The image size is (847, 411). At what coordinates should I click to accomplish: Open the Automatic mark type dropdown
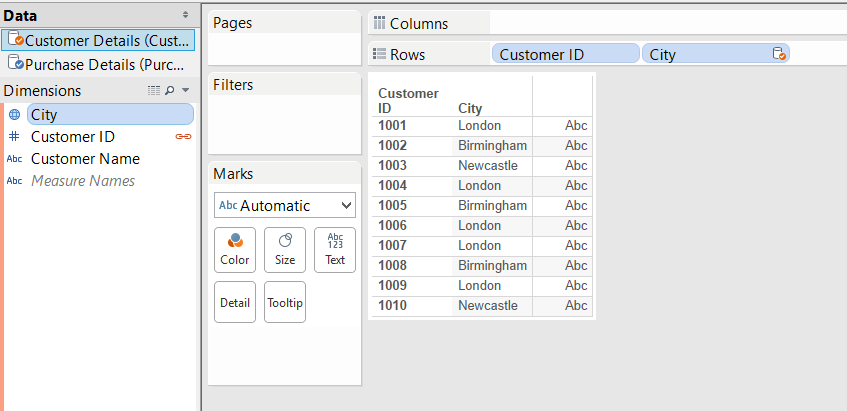(x=285, y=206)
